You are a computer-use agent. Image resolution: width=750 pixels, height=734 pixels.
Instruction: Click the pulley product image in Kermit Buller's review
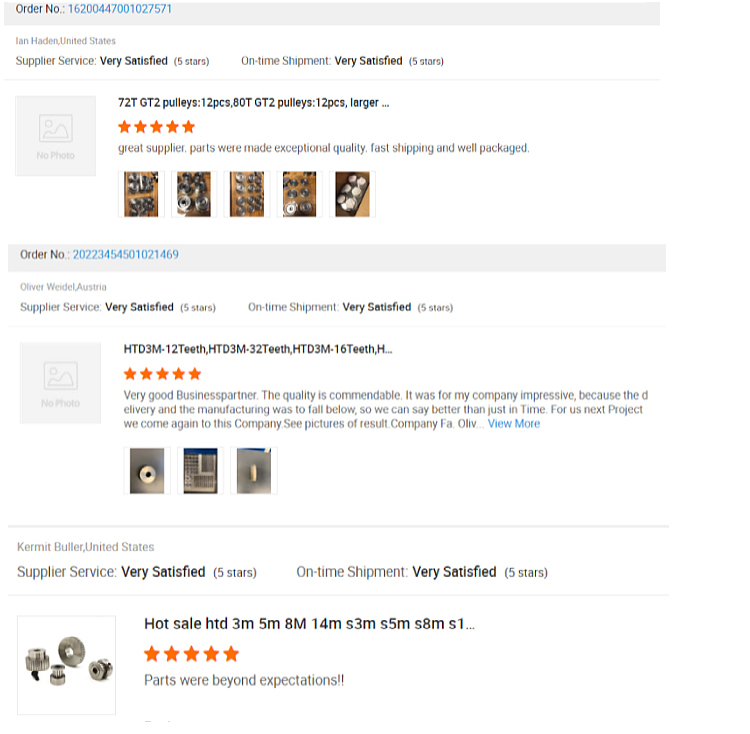point(67,664)
